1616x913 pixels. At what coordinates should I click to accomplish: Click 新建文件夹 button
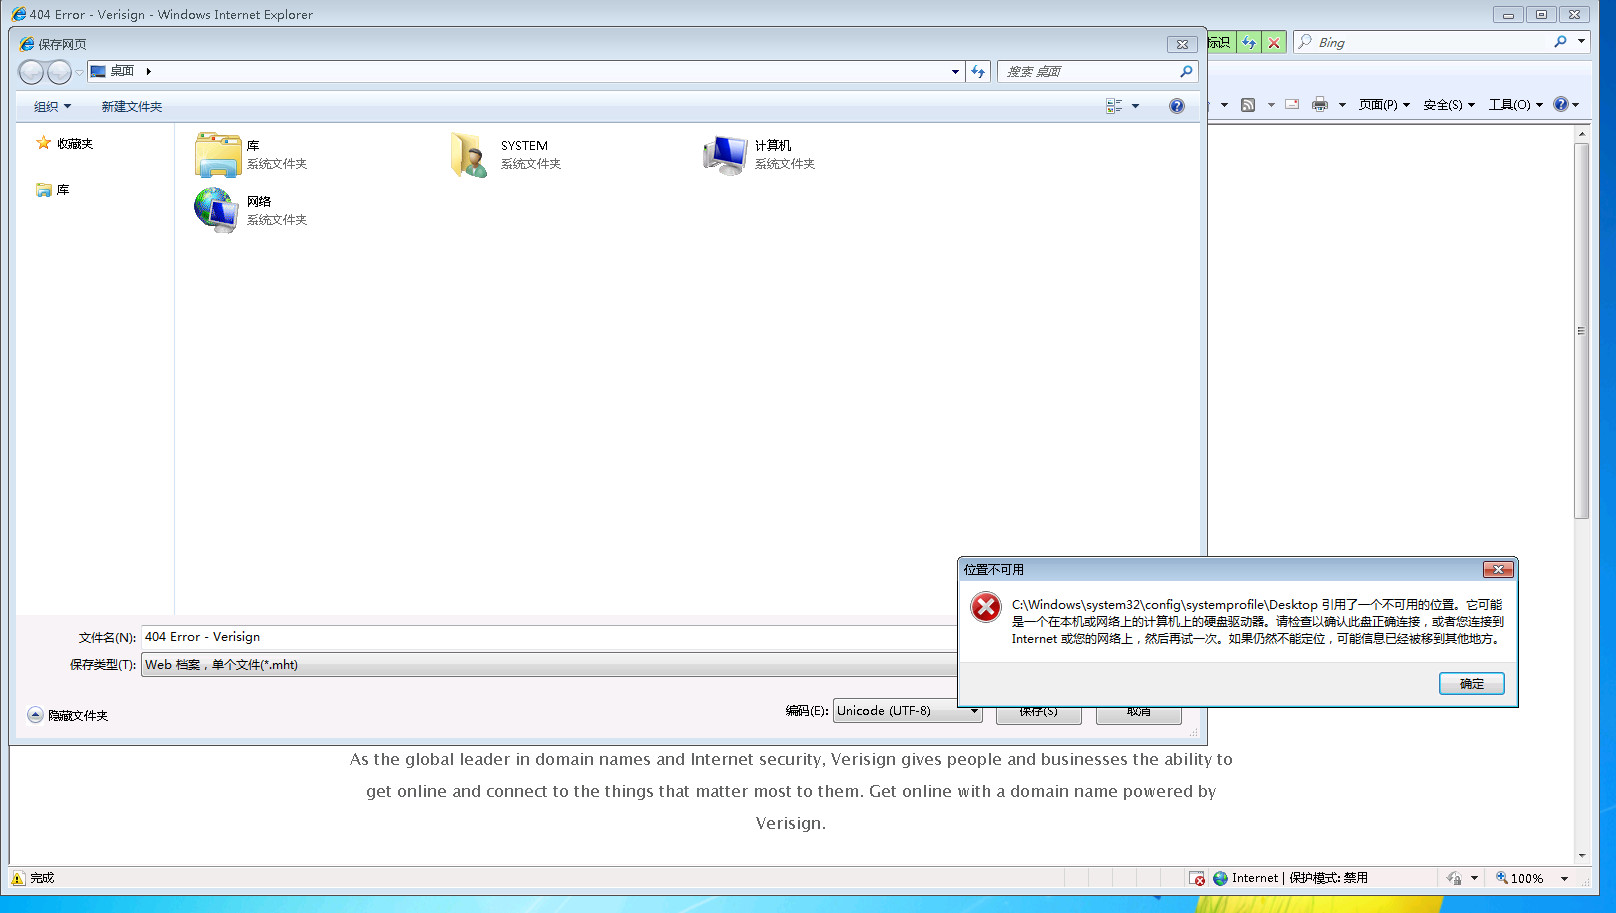(131, 106)
